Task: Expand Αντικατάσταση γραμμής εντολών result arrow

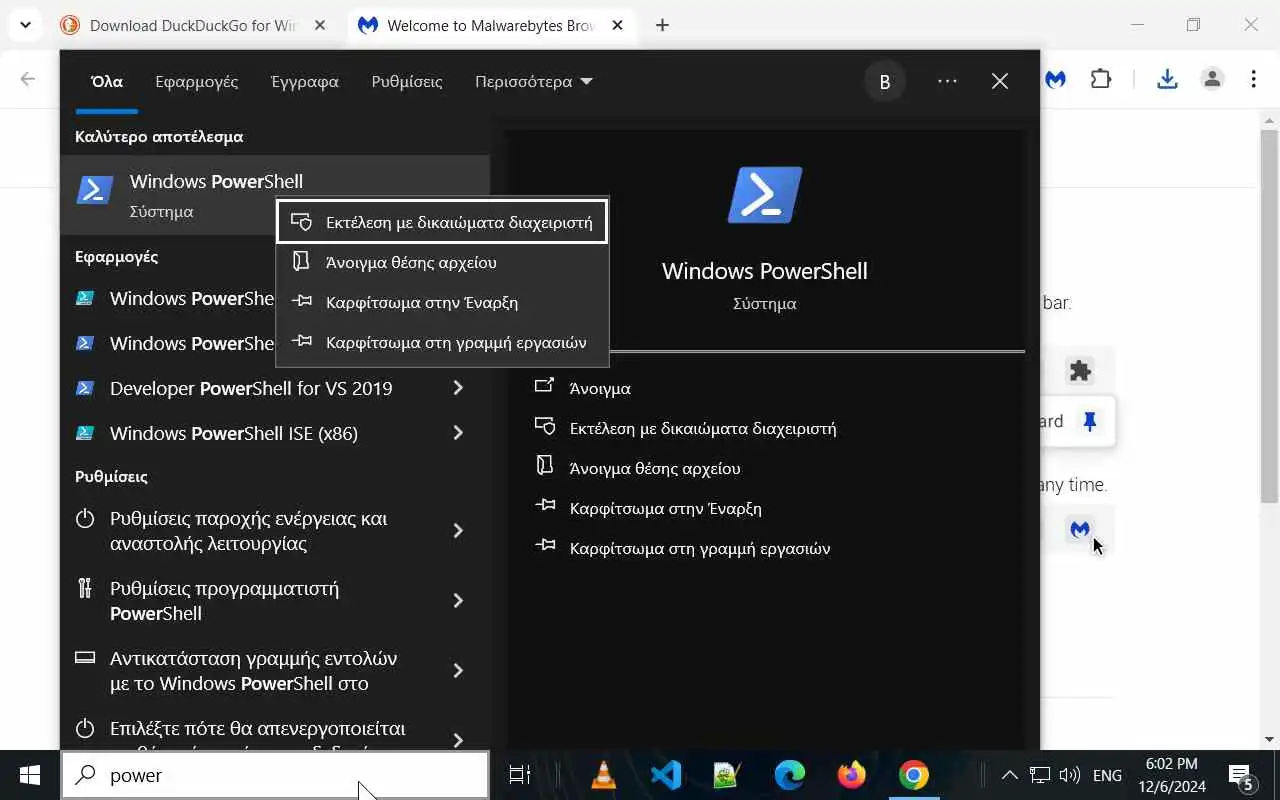Action: [458, 671]
